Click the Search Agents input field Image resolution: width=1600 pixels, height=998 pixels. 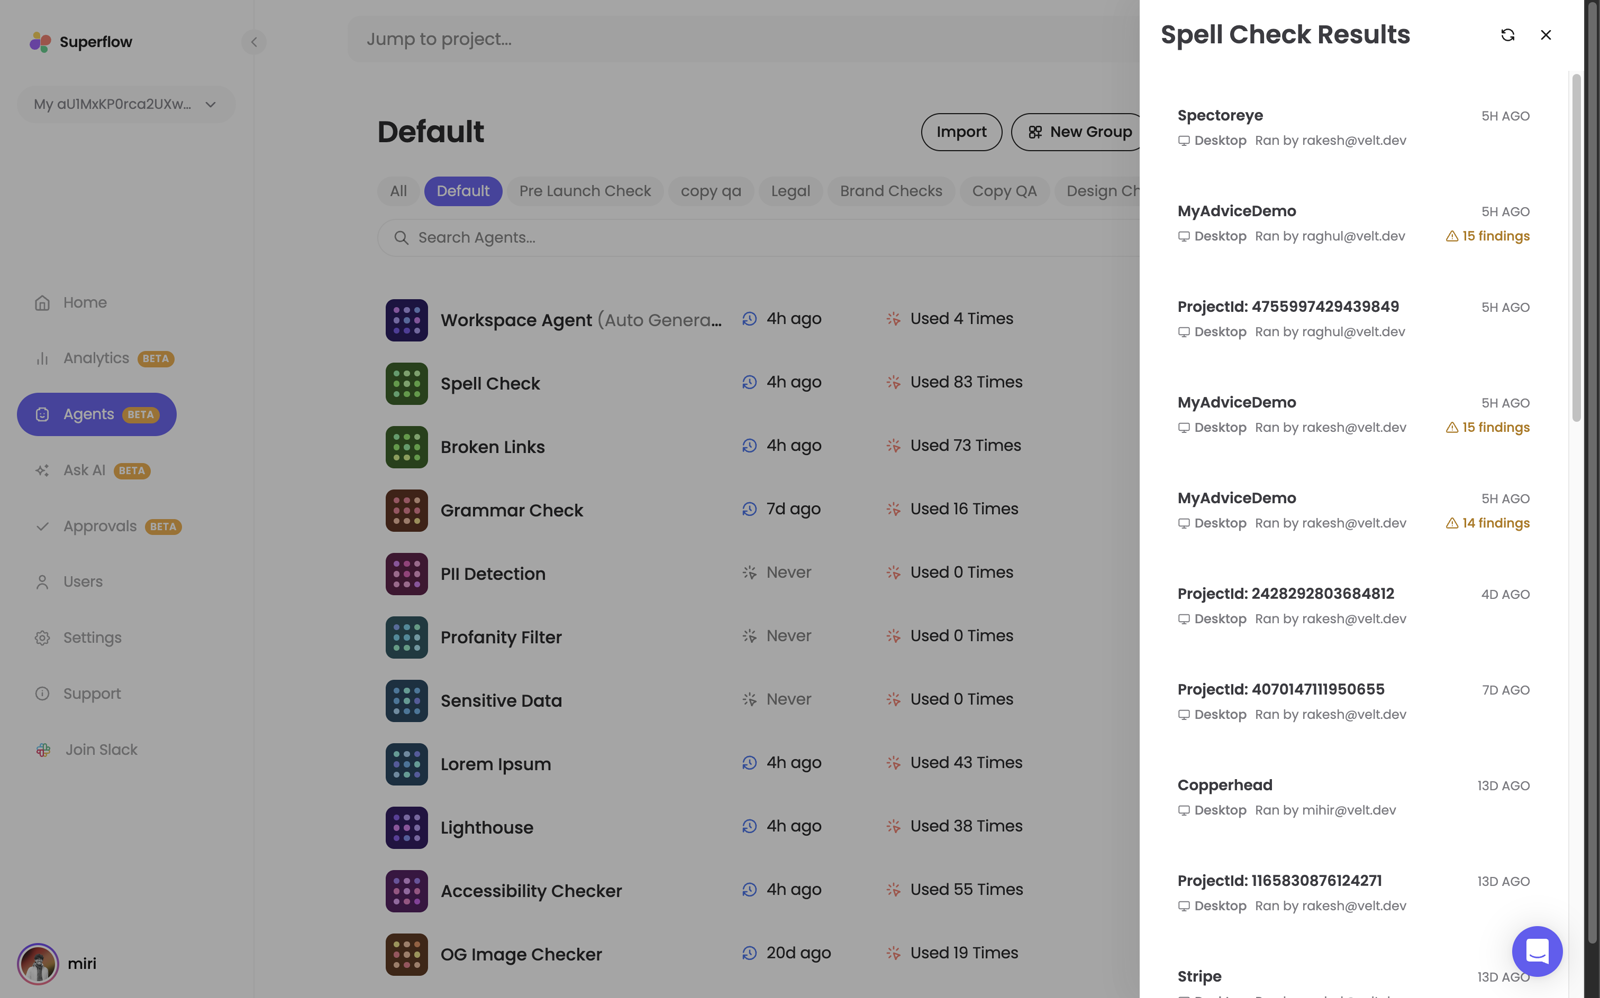click(x=759, y=238)
